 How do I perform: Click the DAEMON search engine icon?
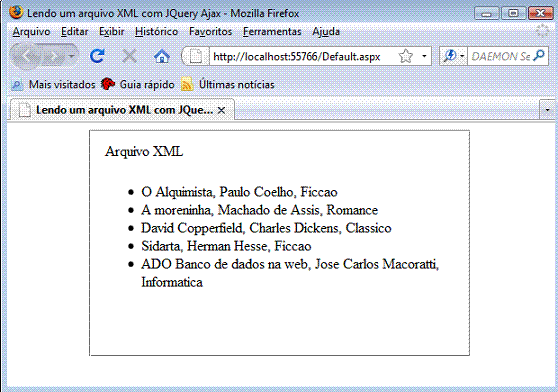click(450, 56)
